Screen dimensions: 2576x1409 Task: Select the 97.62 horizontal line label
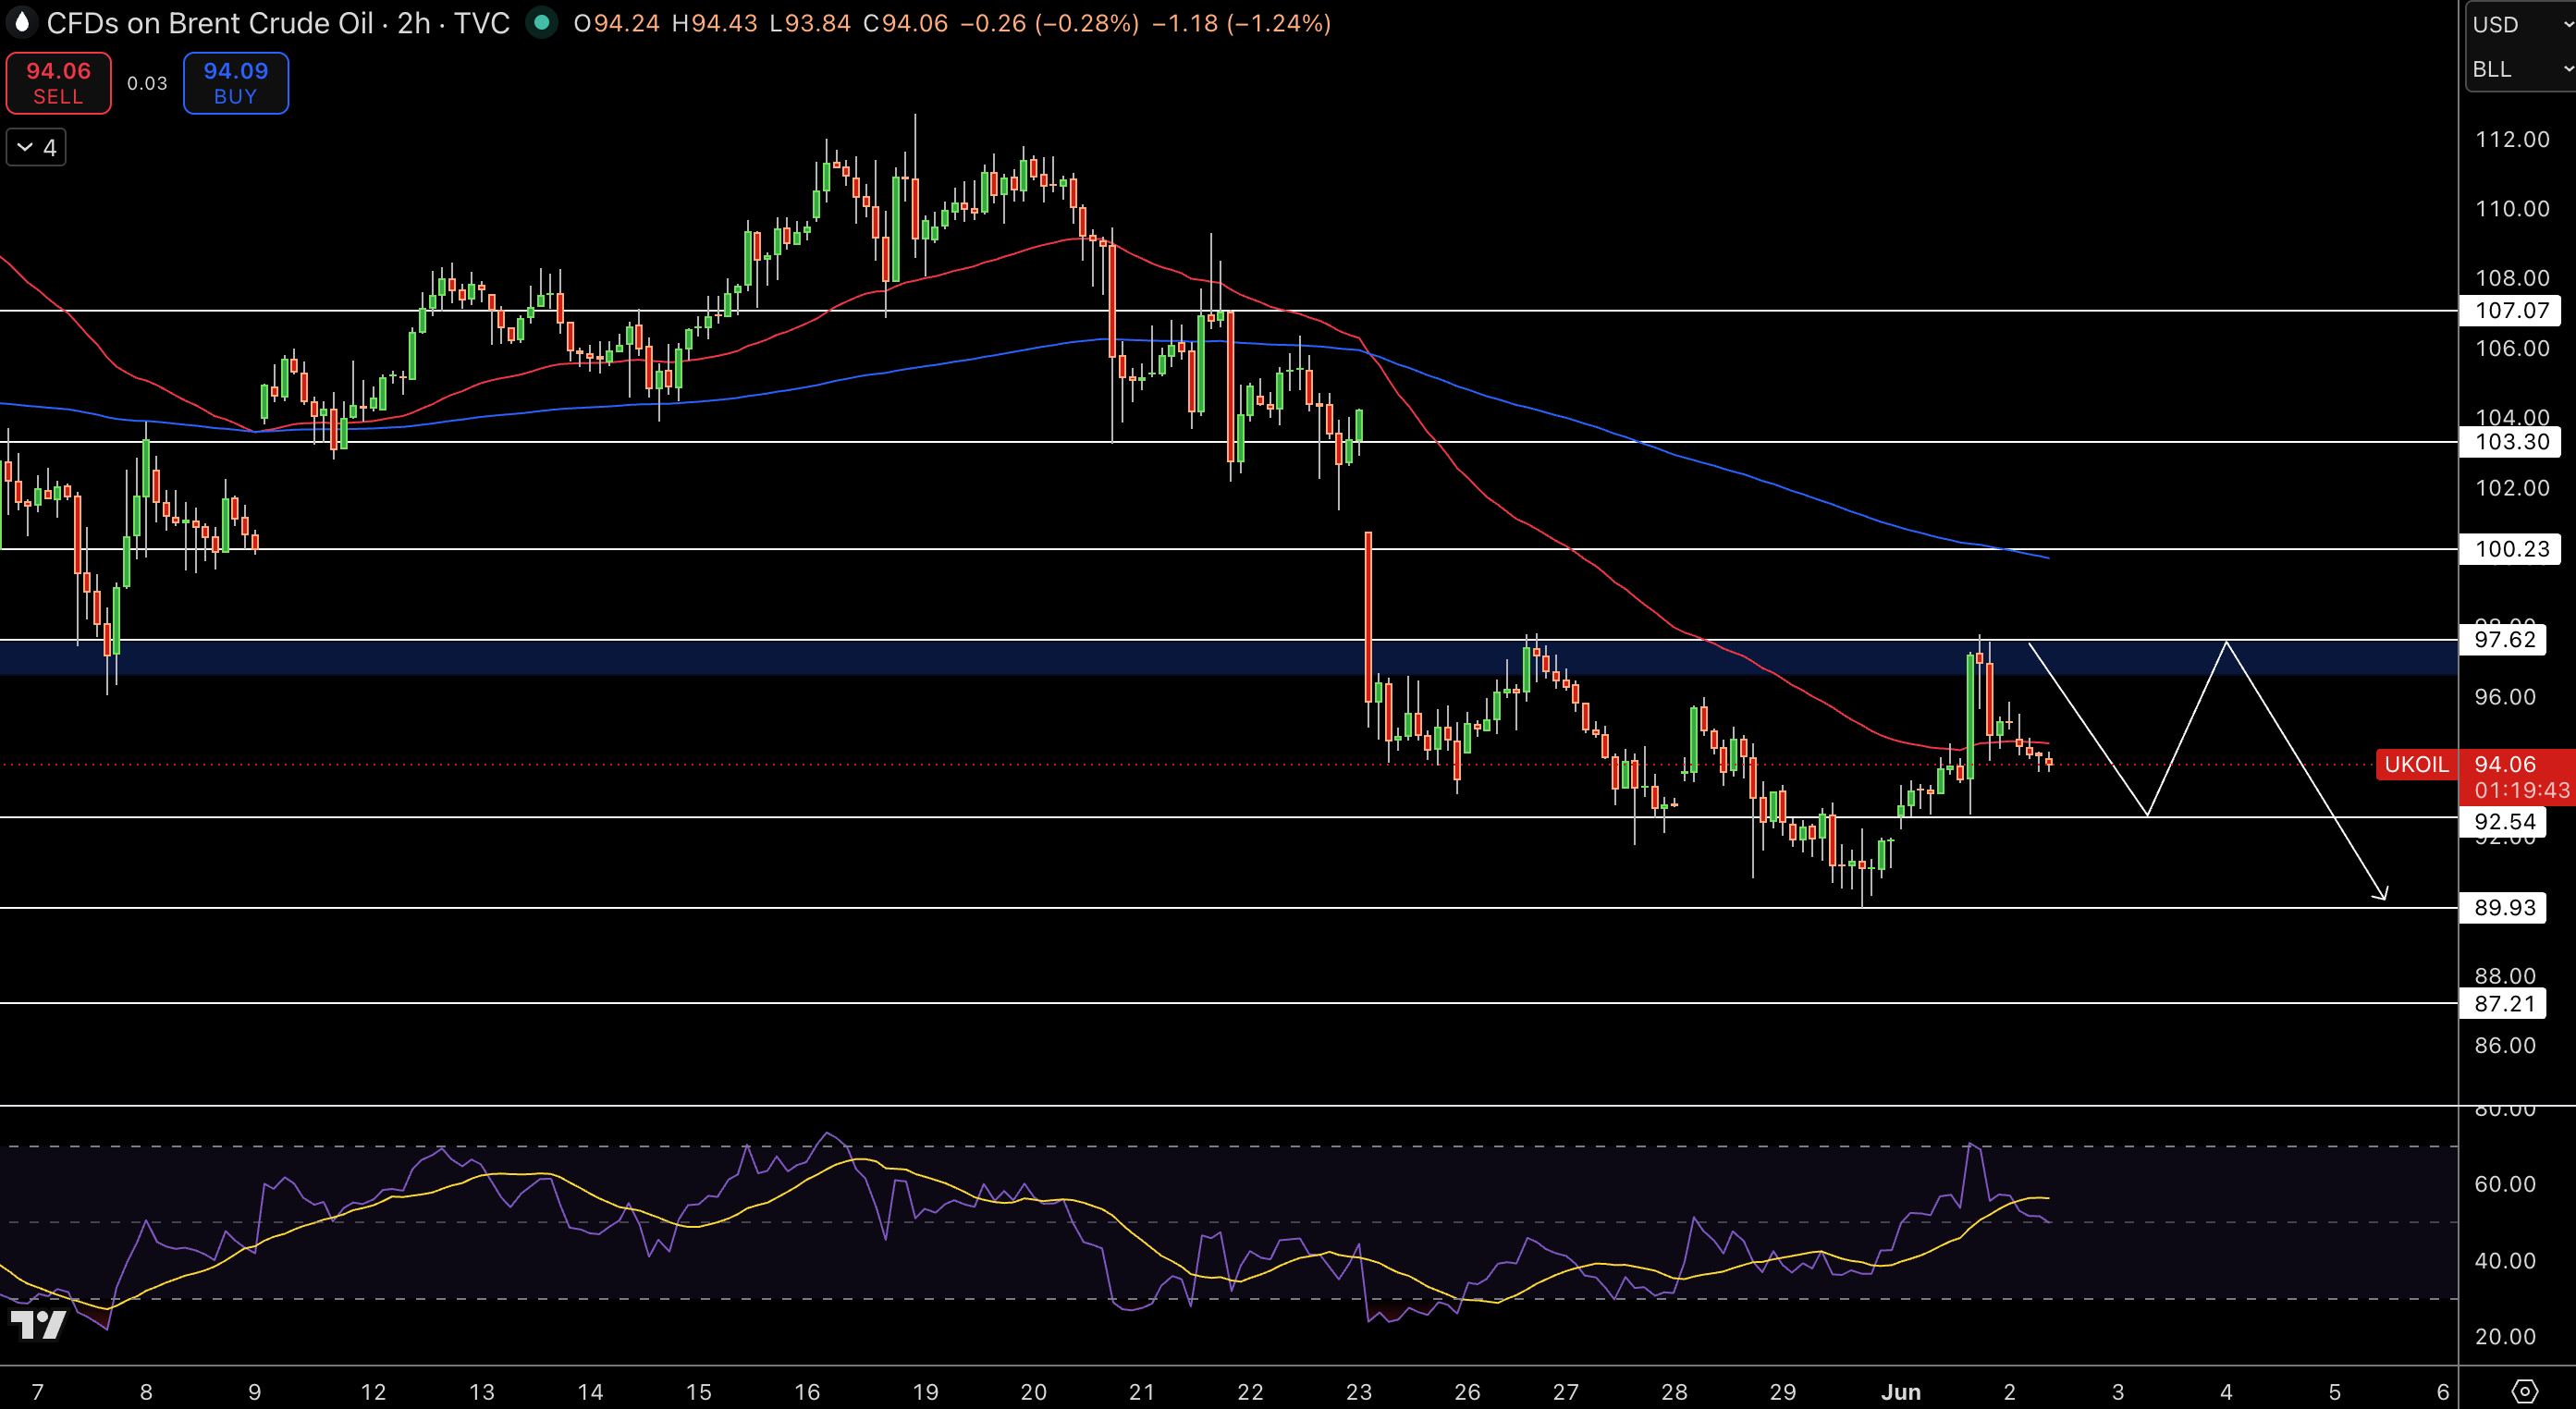pyautogui.click(x=2504, y=639)
